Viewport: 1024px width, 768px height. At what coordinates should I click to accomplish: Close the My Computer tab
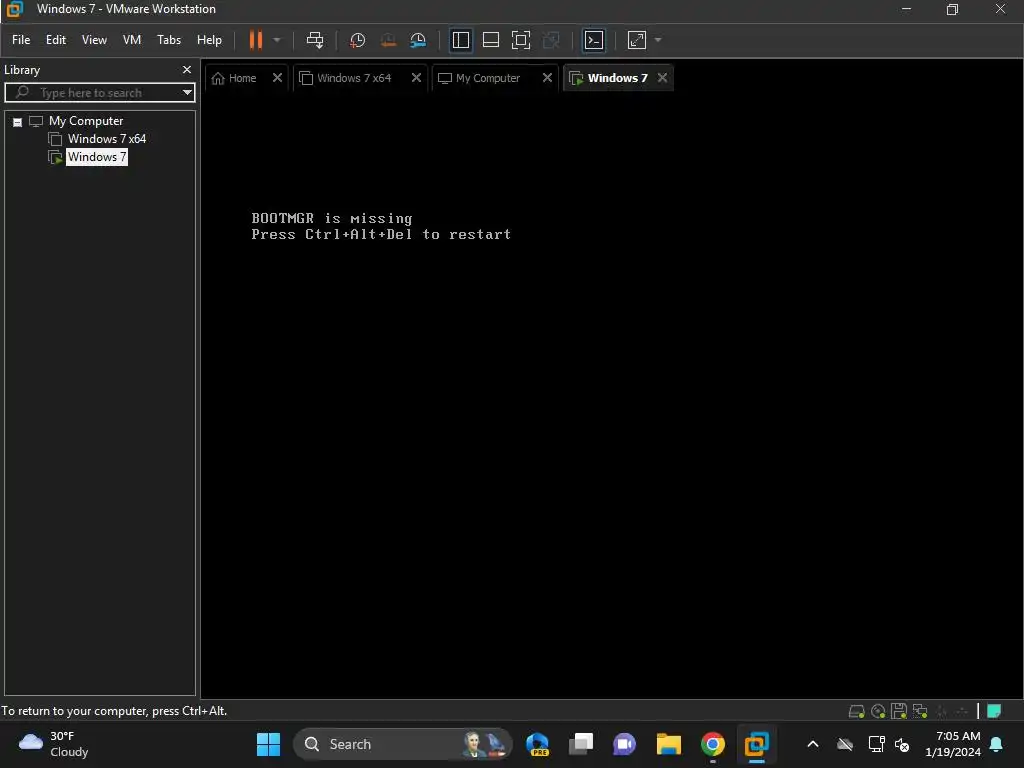[547, 78]
